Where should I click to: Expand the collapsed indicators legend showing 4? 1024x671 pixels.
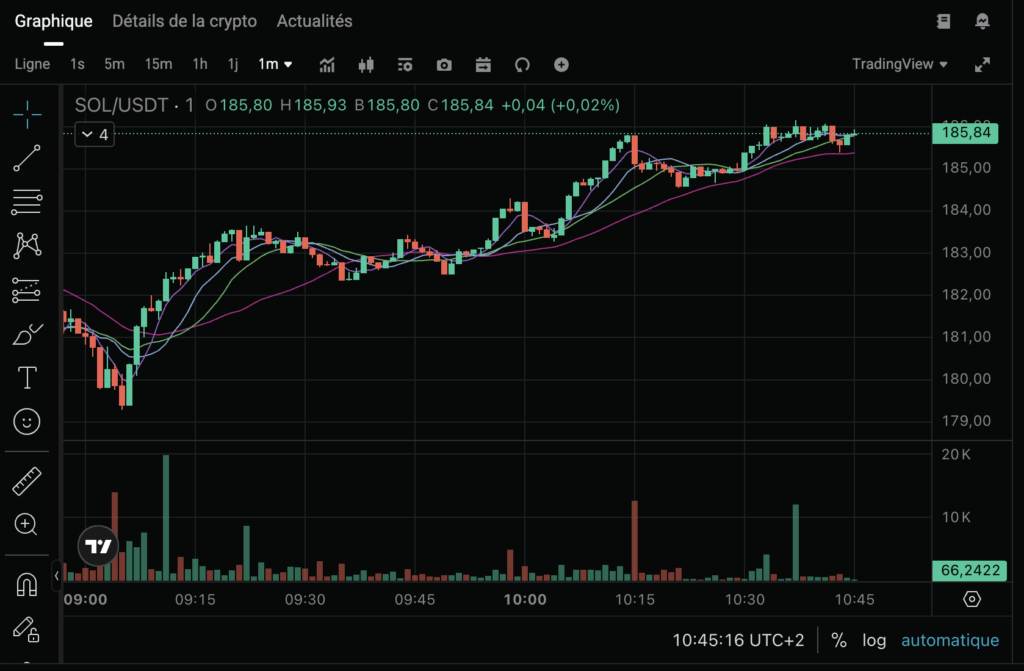95,134
